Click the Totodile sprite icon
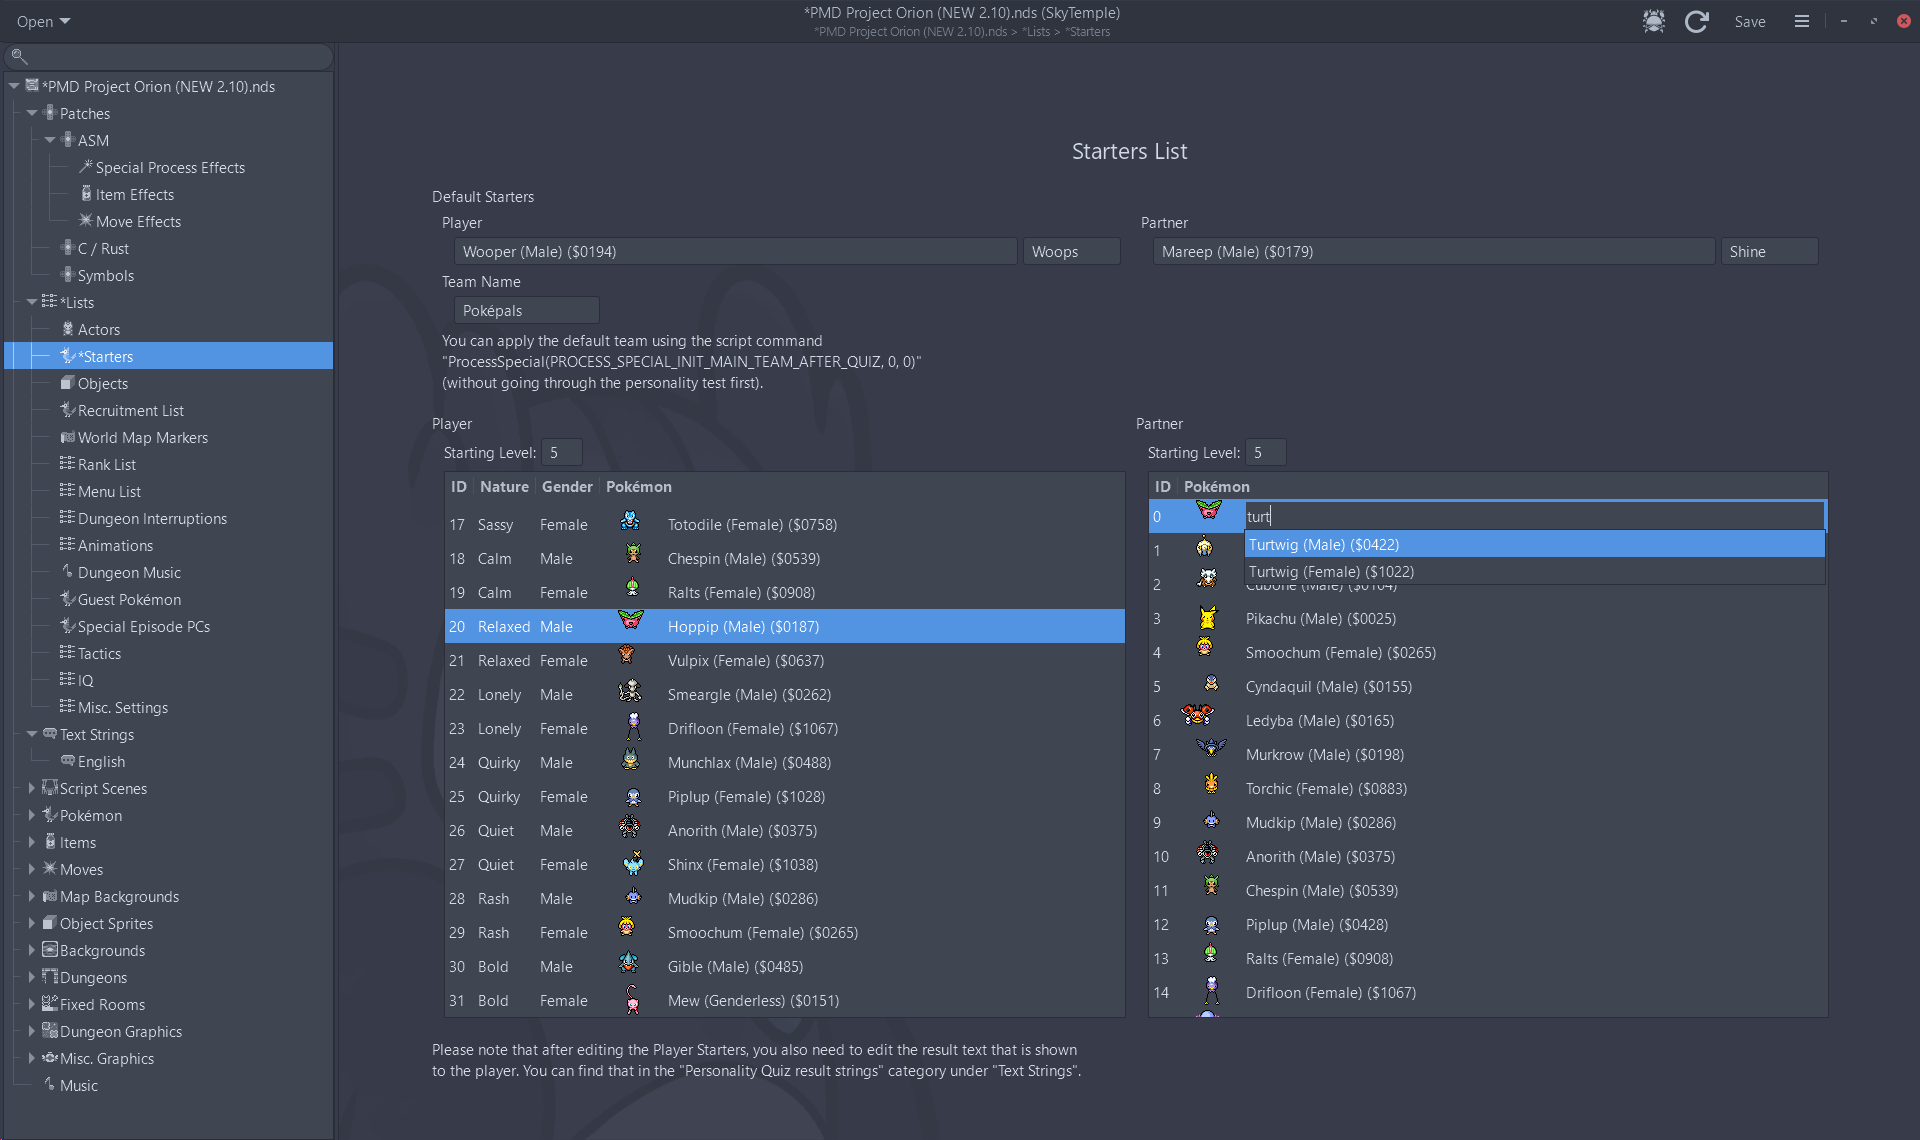1920x1140 pixels. coord(630,521)
